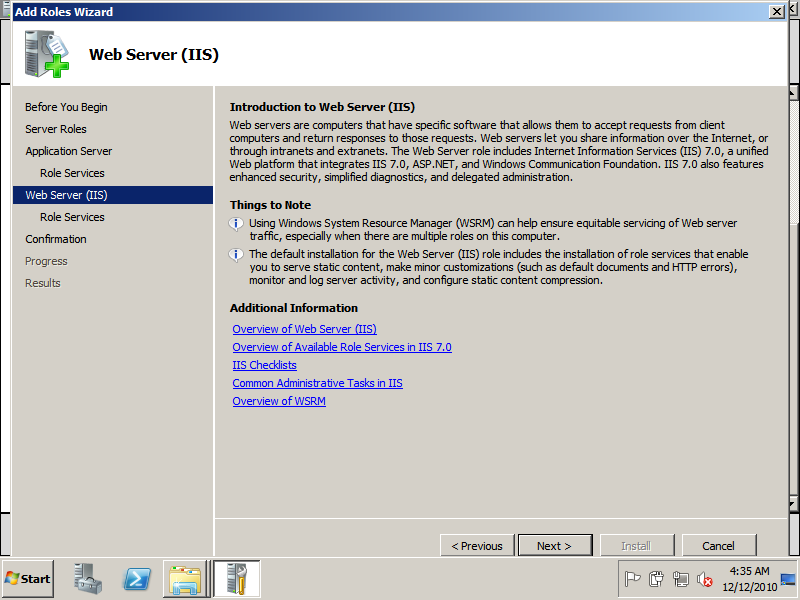The width and height of the screenshot is (800, 600).
Task: Open the network status tray icon
Action: point(681,579)
